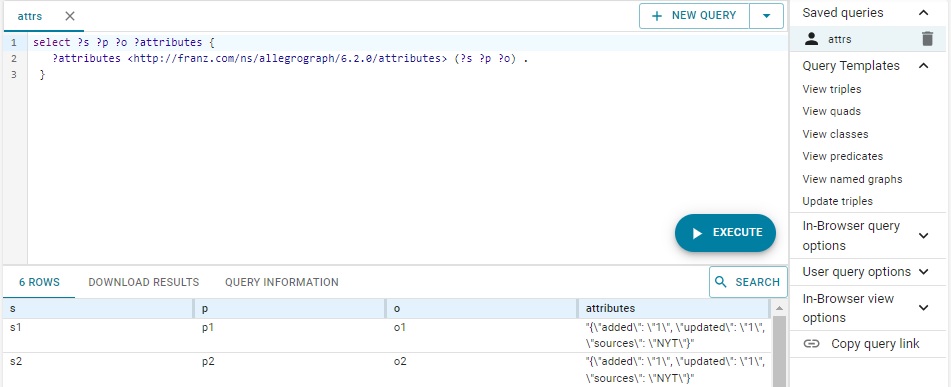Choose the View classes template

coord(835,134)
